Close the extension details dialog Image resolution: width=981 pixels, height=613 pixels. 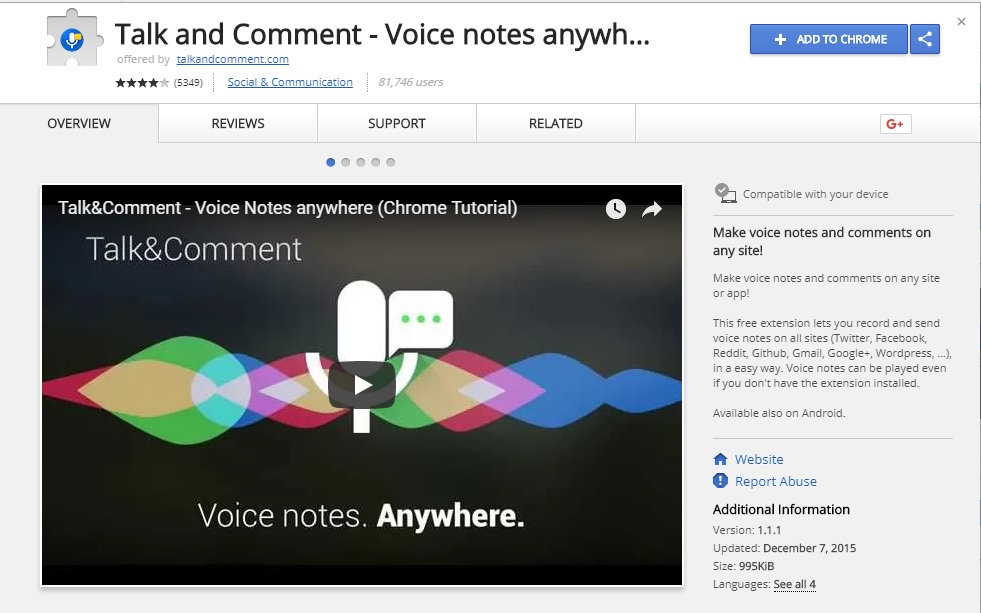pos(962,22)
